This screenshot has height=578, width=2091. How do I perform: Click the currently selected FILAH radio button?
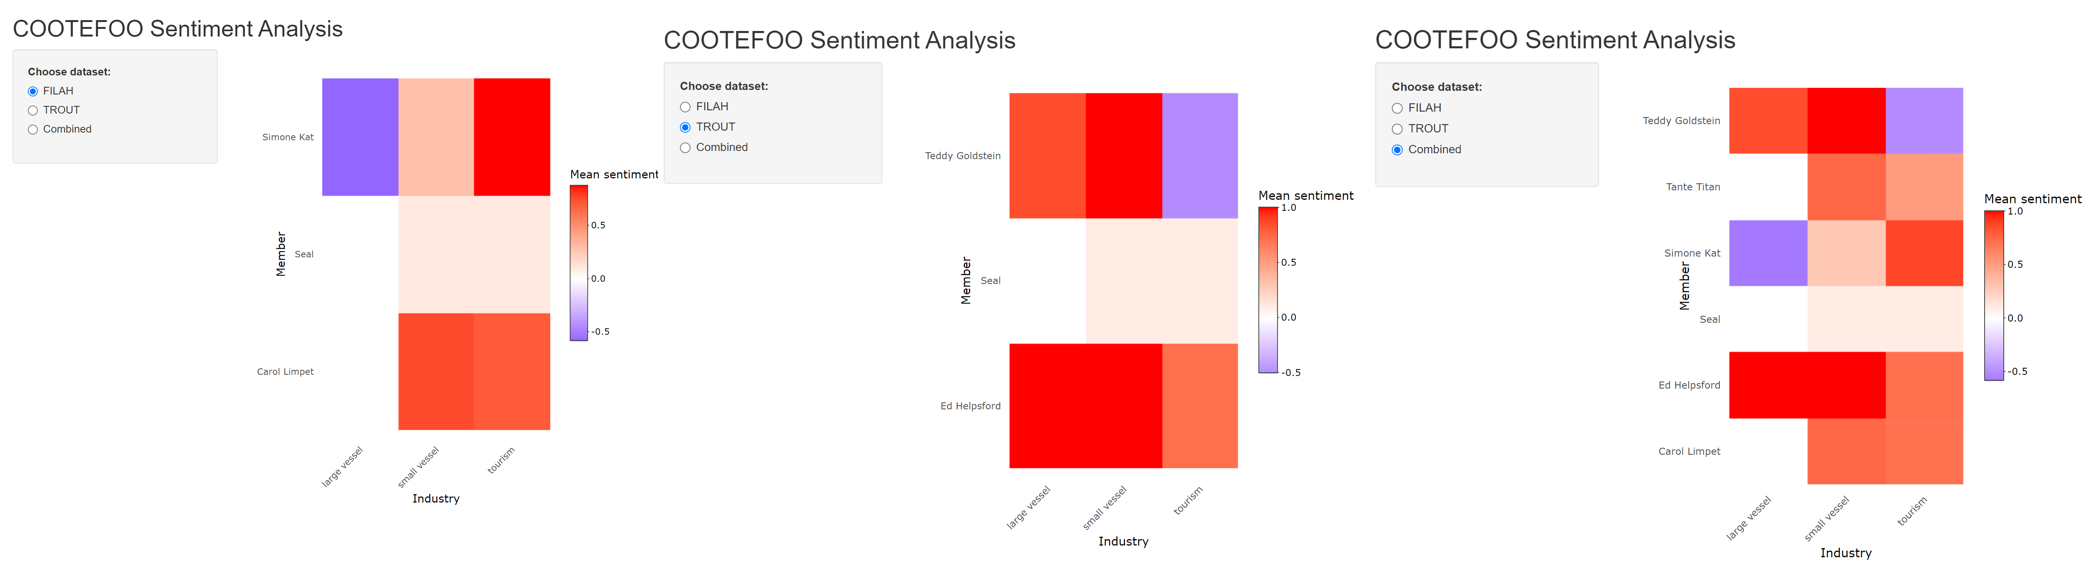[x=33, y=91]
